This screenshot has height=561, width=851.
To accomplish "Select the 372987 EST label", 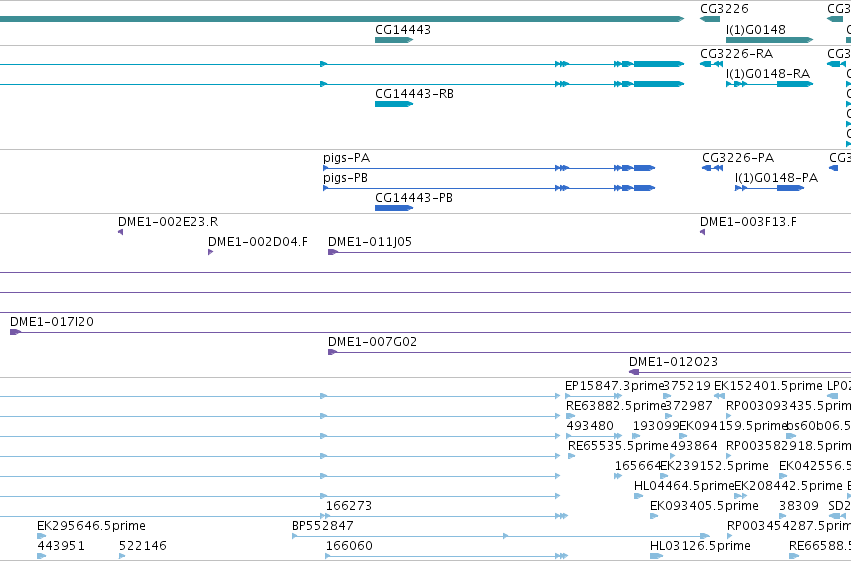I will click(689, 406).
